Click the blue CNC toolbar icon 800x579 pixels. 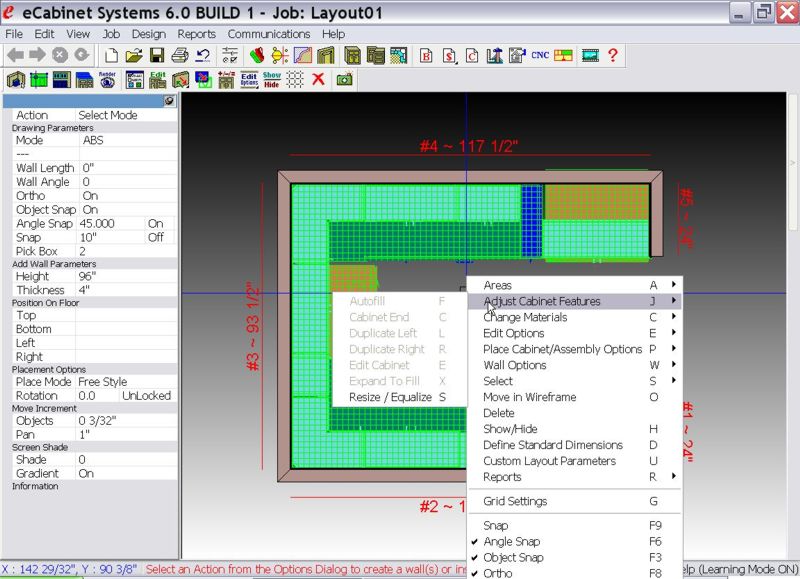click(540, 55)
